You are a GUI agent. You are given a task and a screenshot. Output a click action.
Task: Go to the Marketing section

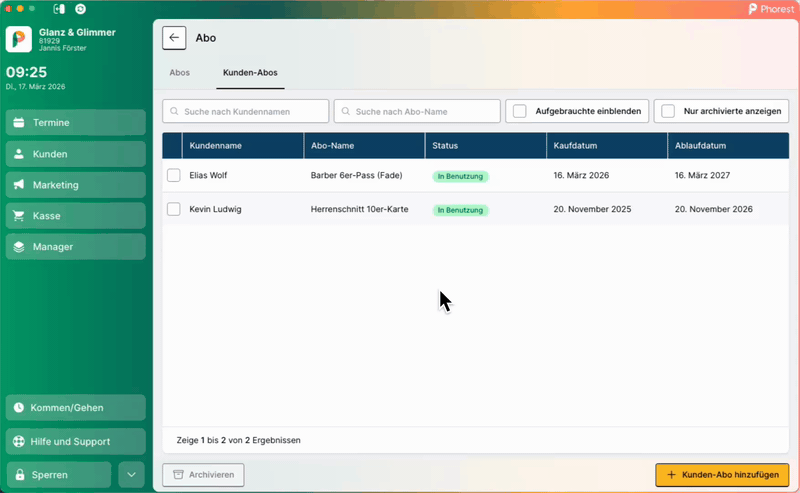pos(75,185)
